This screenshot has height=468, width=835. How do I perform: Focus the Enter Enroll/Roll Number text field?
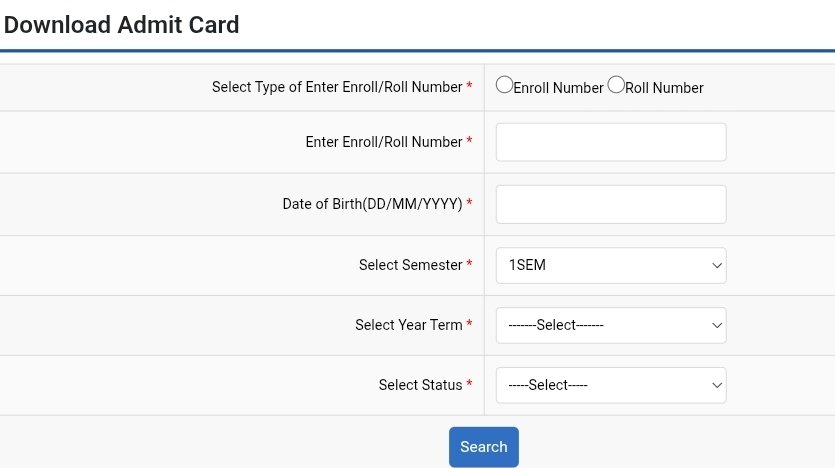(610, 142)
